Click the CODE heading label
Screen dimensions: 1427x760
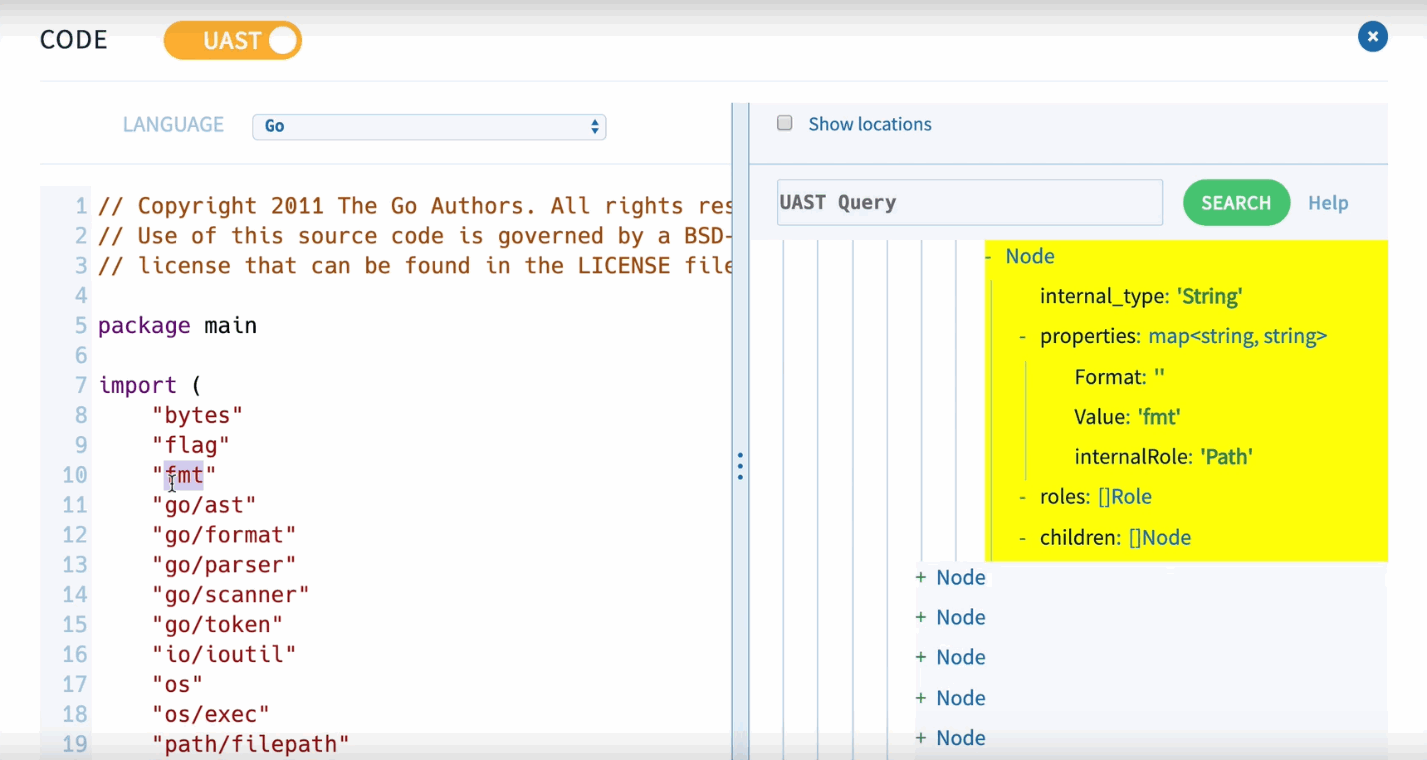[x=74, y=40]
